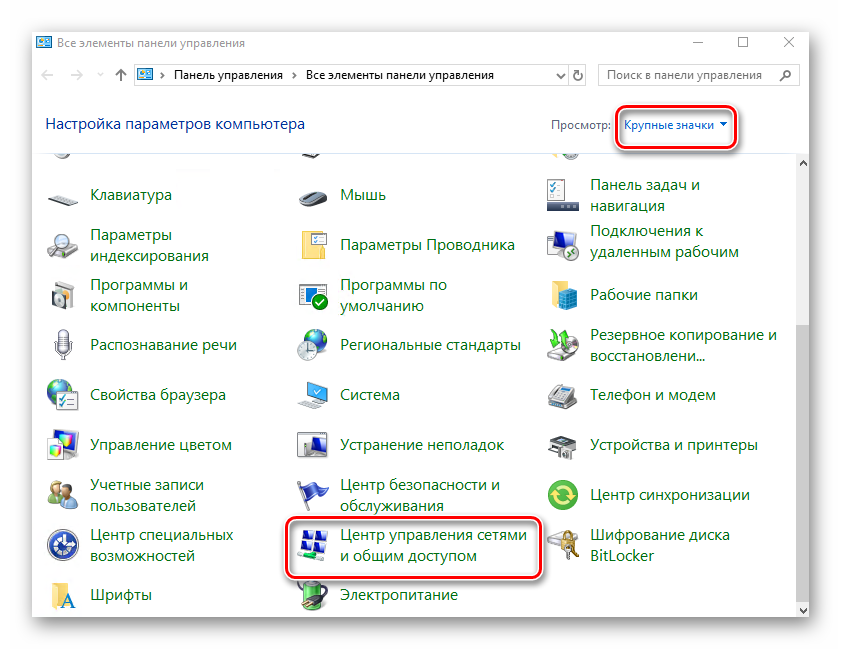Open the Power options (Электропитание) icon

point(313,595)
